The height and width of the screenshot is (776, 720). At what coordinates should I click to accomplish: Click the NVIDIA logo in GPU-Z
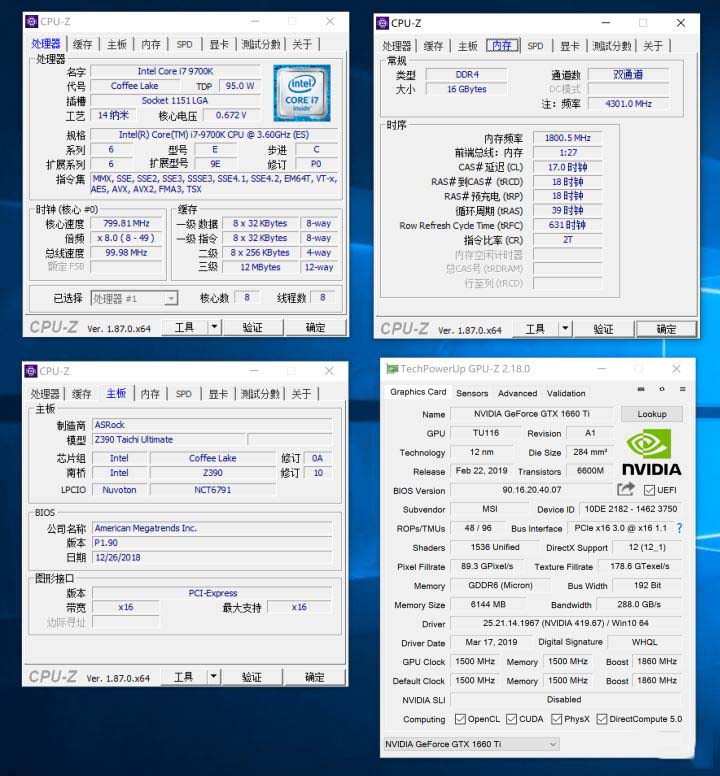651,452
